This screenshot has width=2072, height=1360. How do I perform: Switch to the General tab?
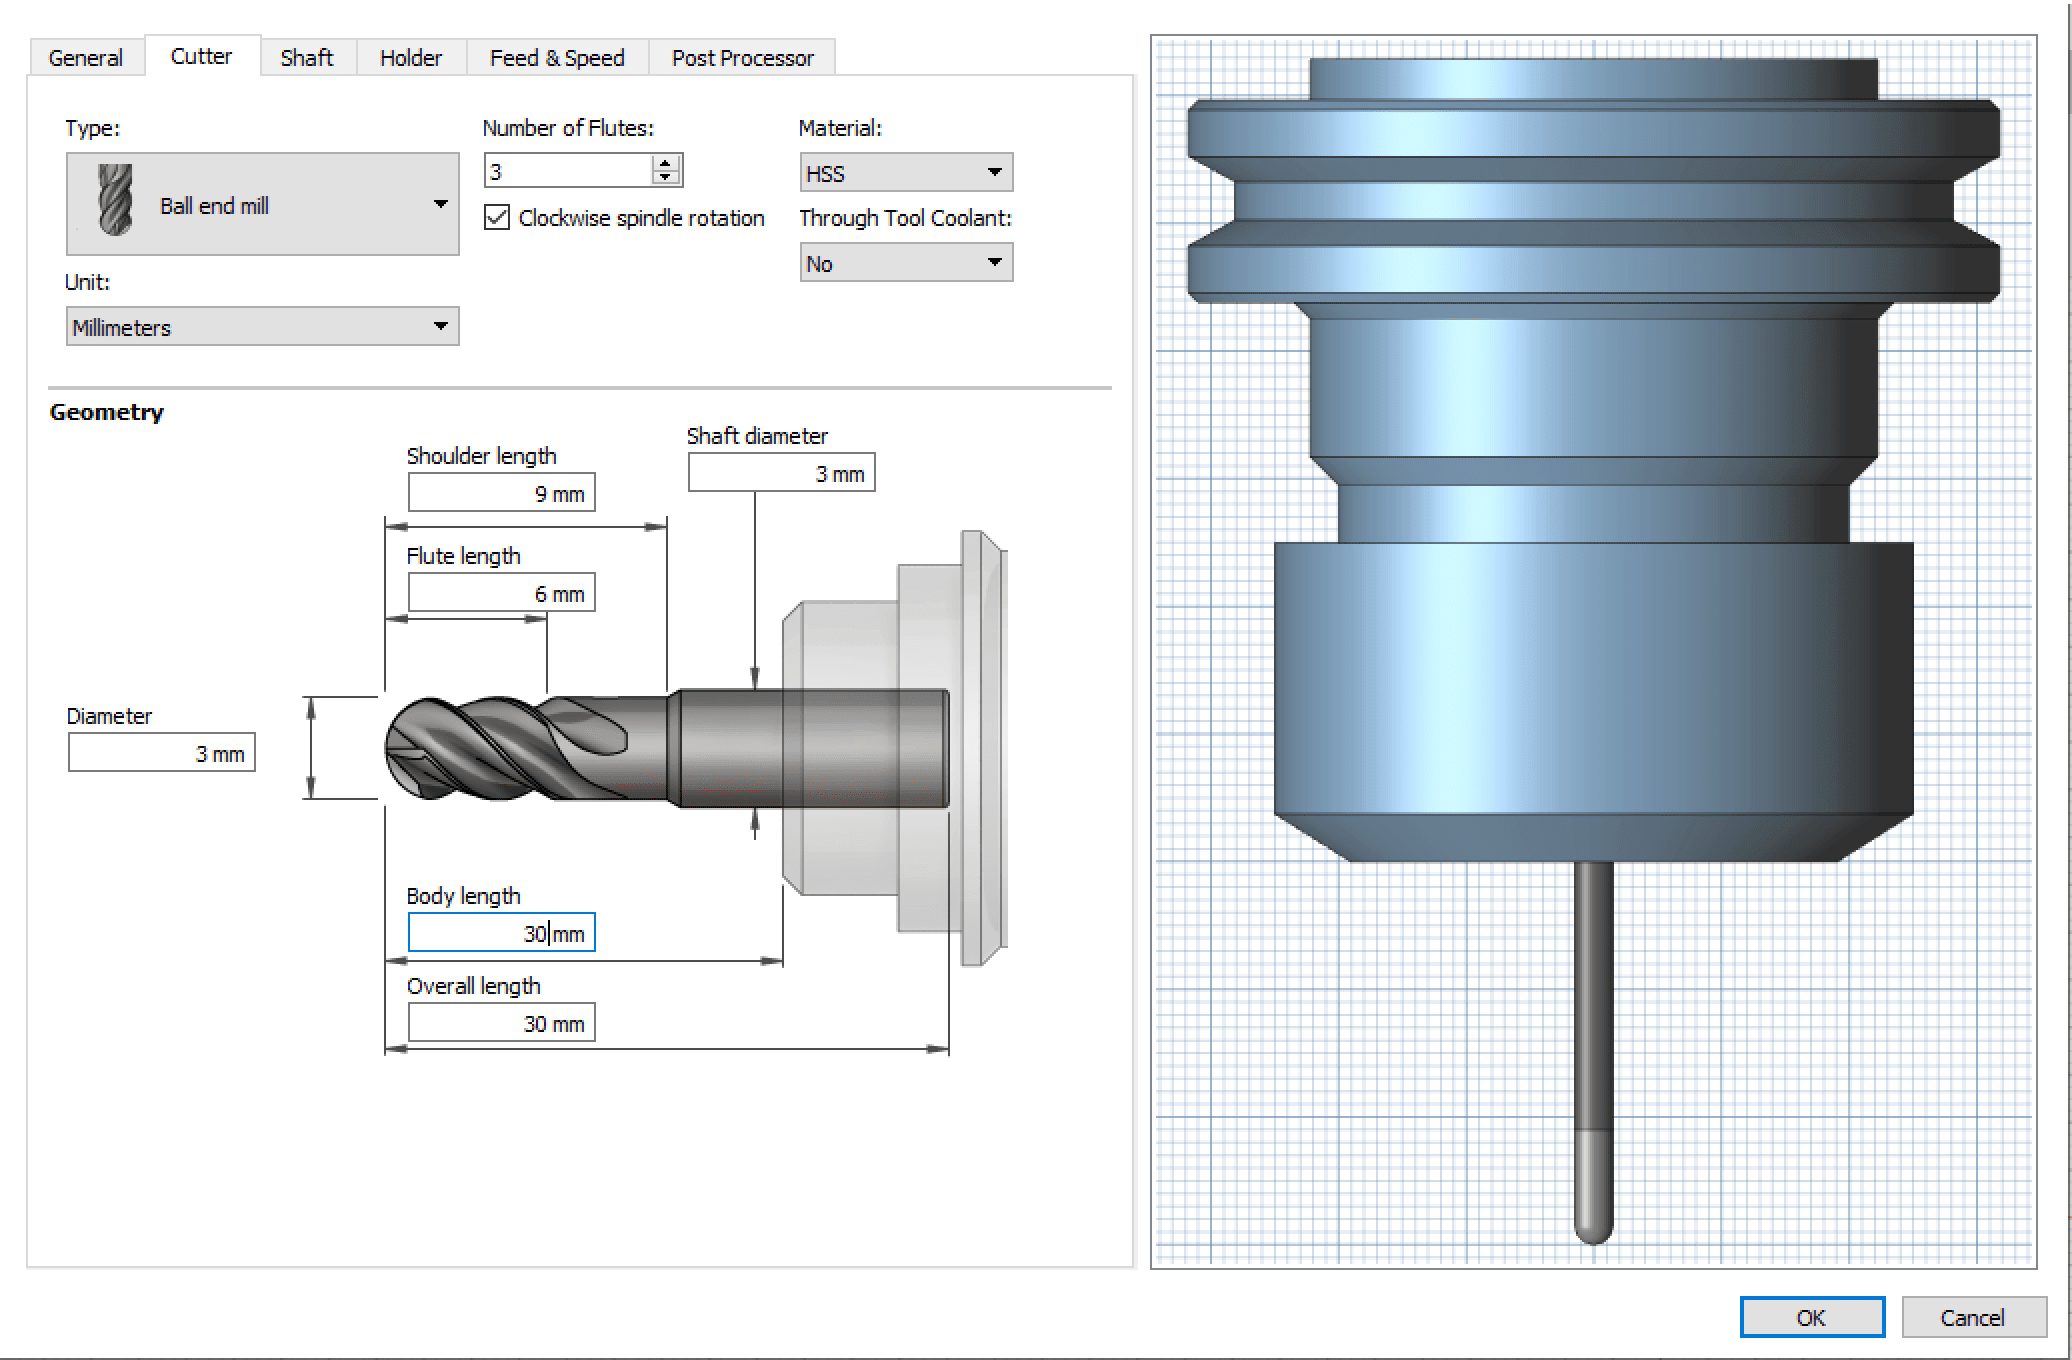86,58
